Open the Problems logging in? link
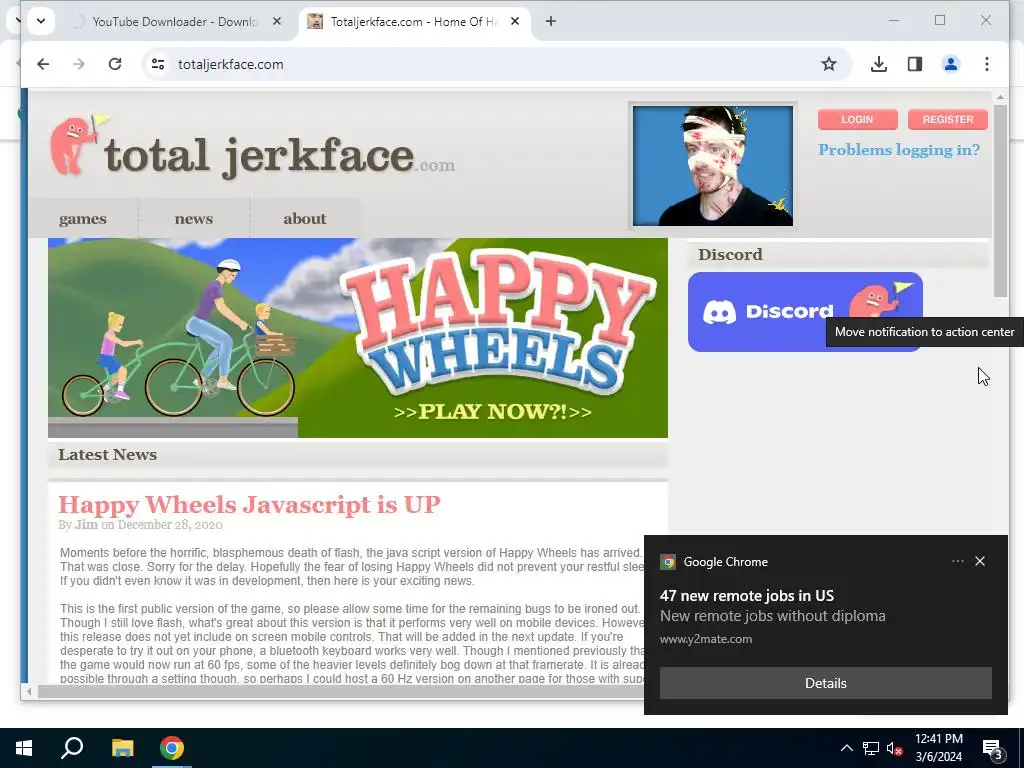 [x=899, y=150]
